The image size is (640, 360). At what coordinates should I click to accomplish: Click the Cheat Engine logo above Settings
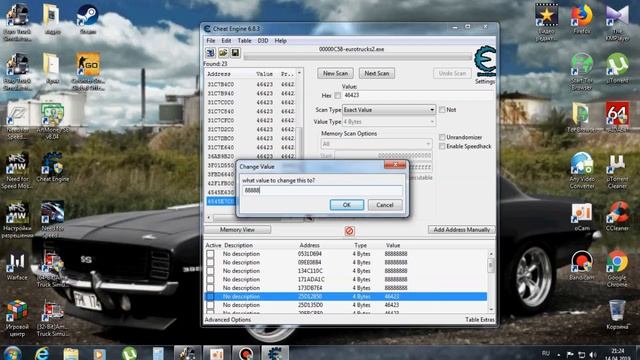(x=485, y=61)
